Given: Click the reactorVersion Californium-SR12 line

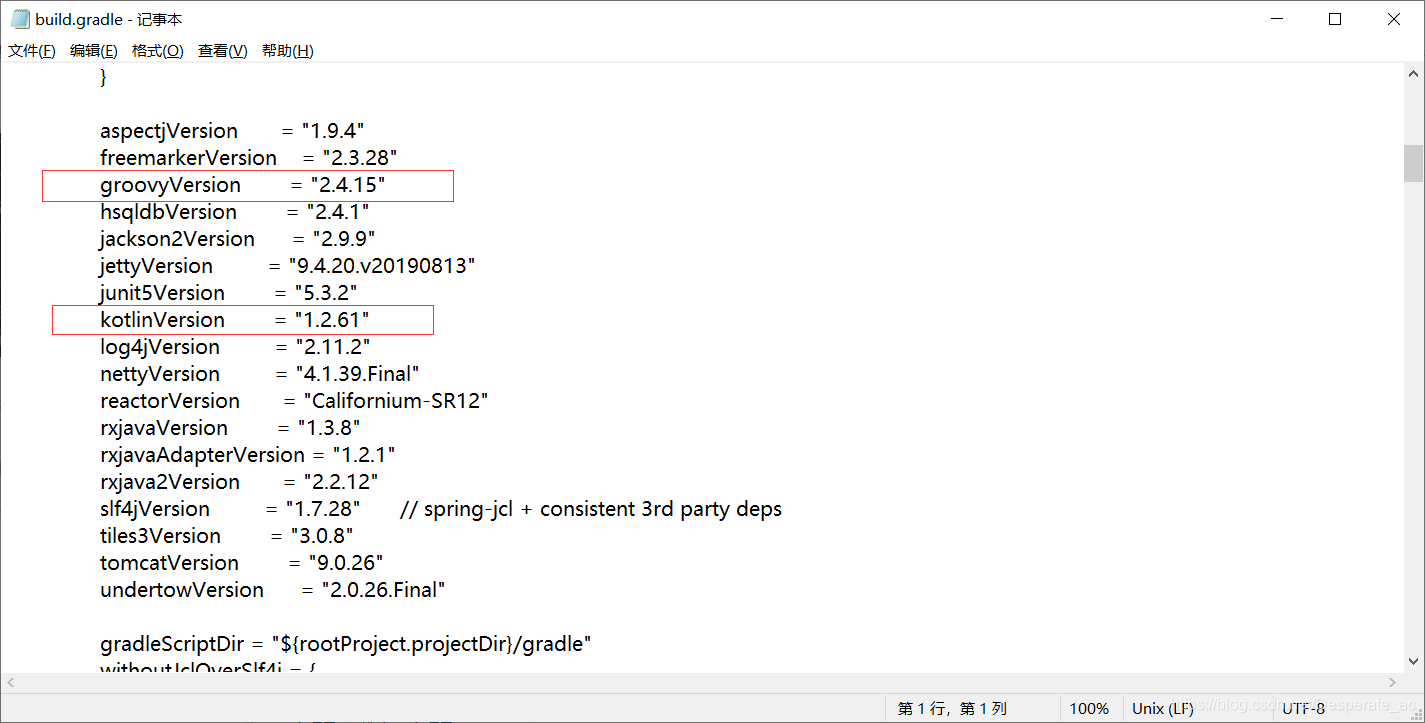Looking at the screenshot, I should pyautogui.click(x=294, y=401).
